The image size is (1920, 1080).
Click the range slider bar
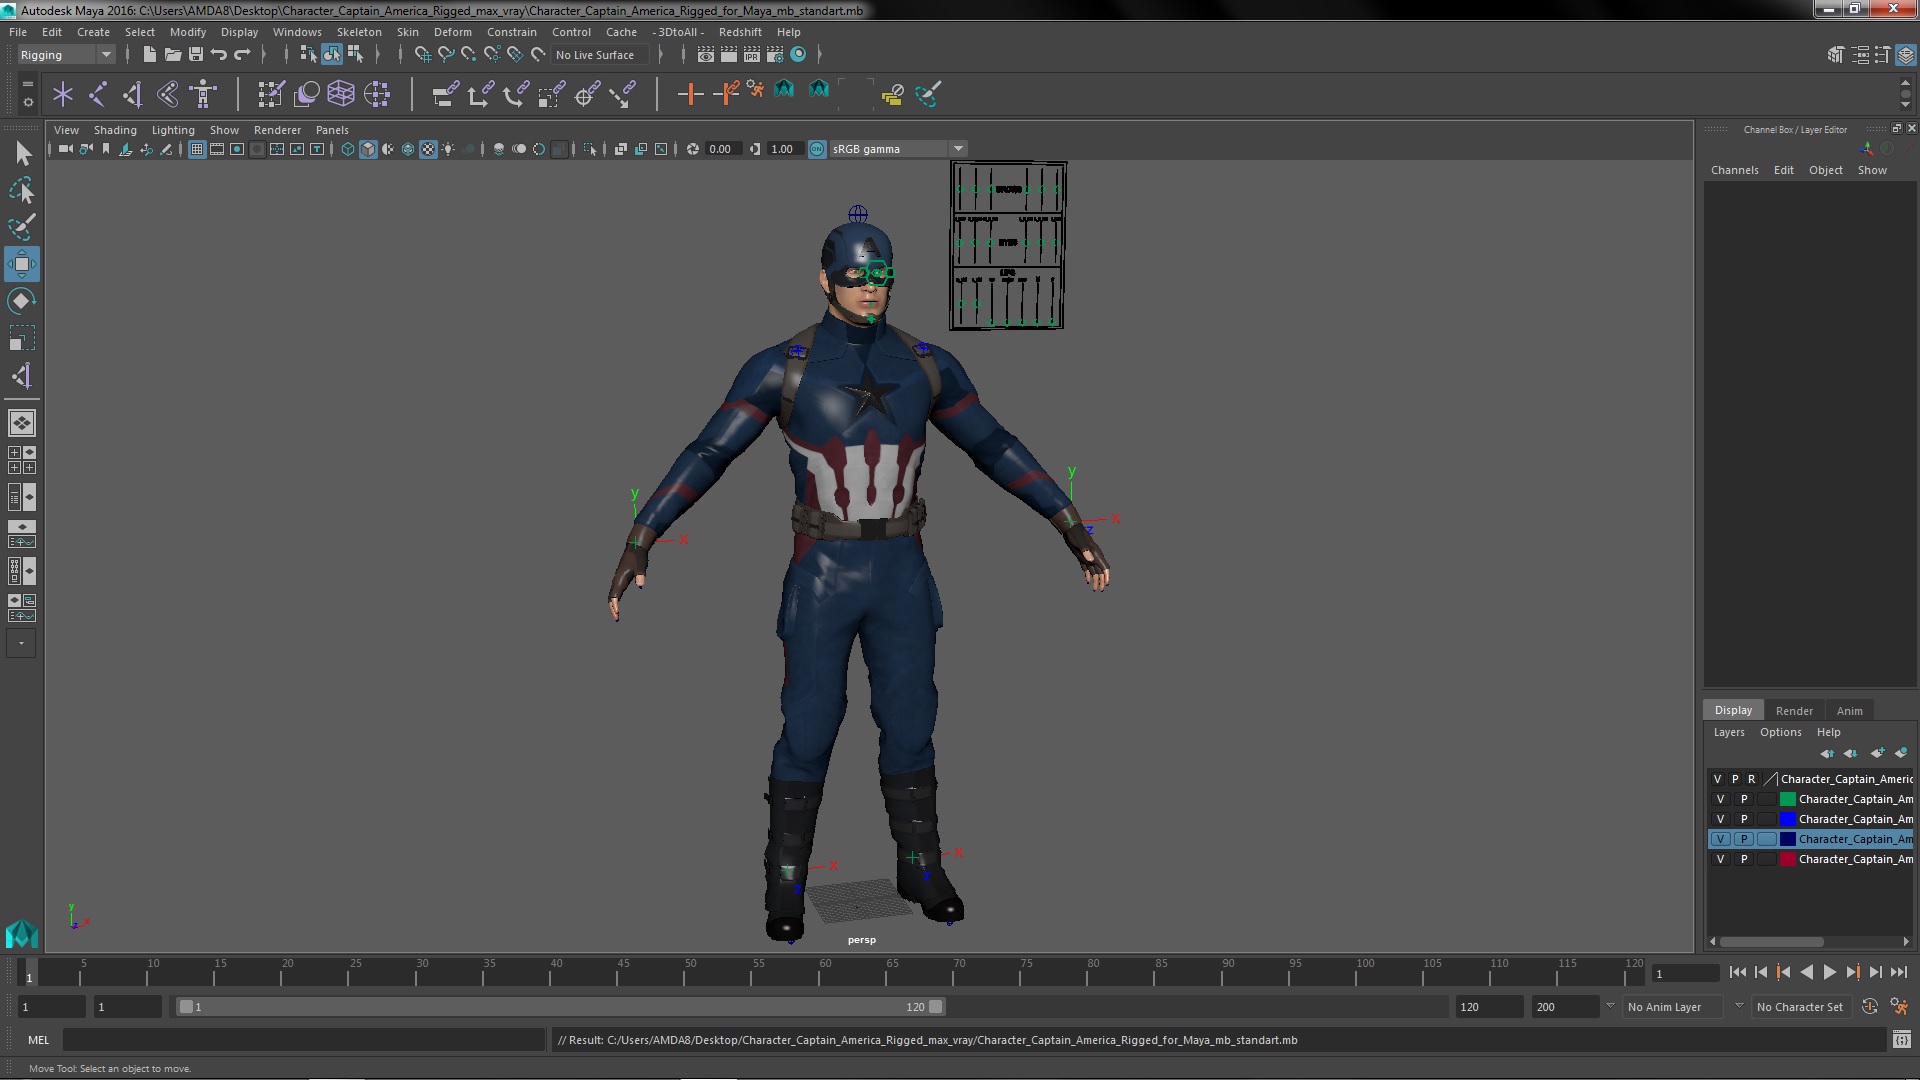click(x=560, y=1007)
